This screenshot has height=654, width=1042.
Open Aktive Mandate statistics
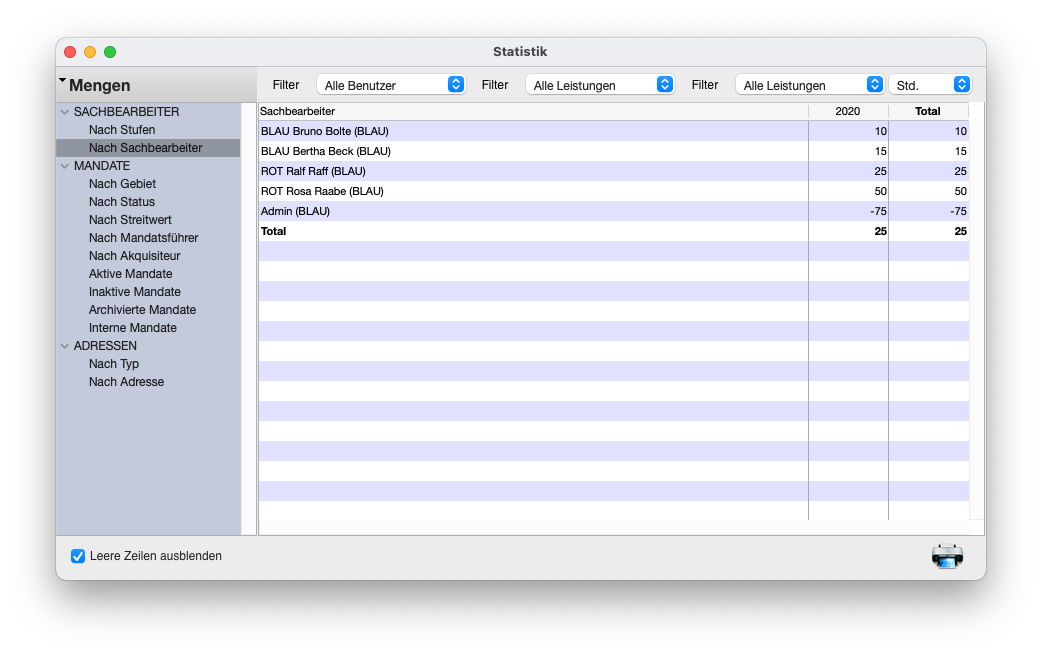click(x=130, y=274)
